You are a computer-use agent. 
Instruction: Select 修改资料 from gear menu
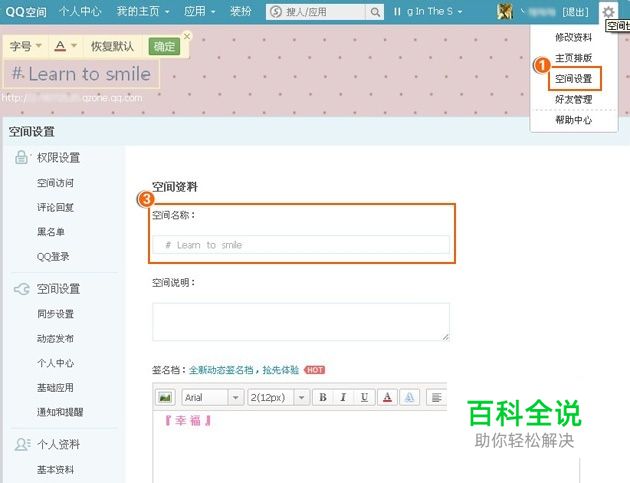pos(573,37)
